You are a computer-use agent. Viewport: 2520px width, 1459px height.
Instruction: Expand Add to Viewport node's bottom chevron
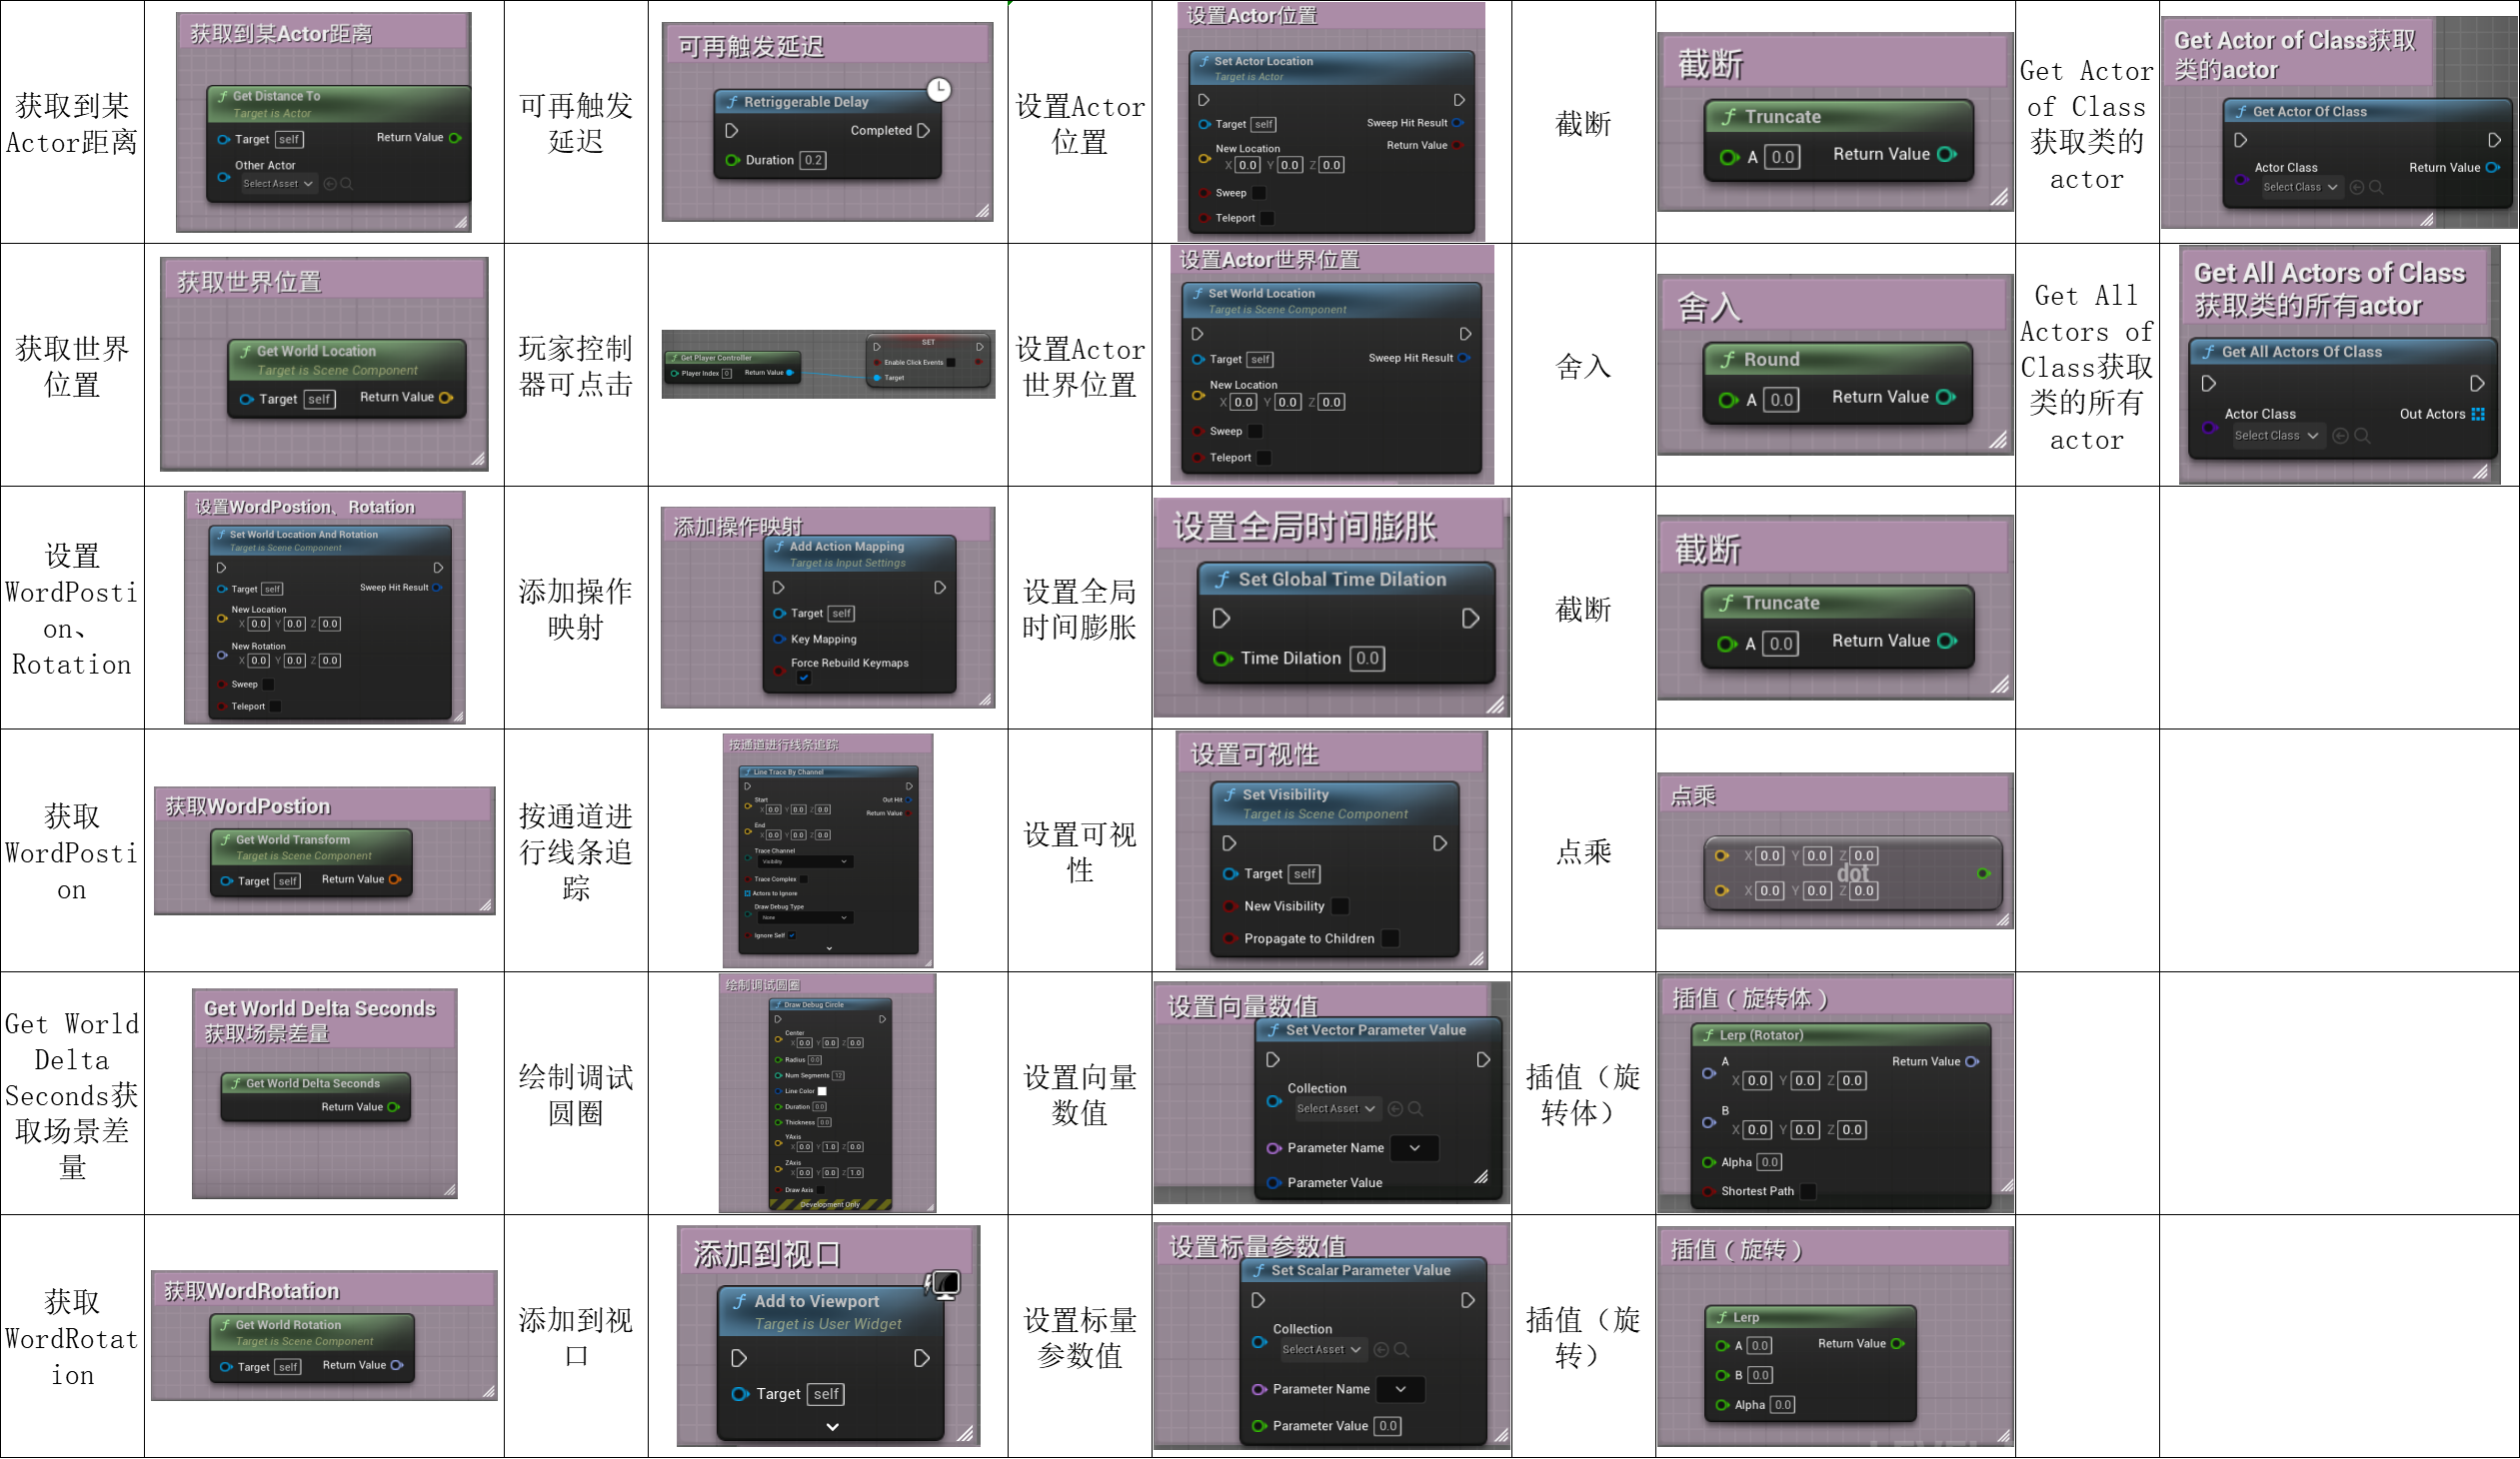(832, 1428)
